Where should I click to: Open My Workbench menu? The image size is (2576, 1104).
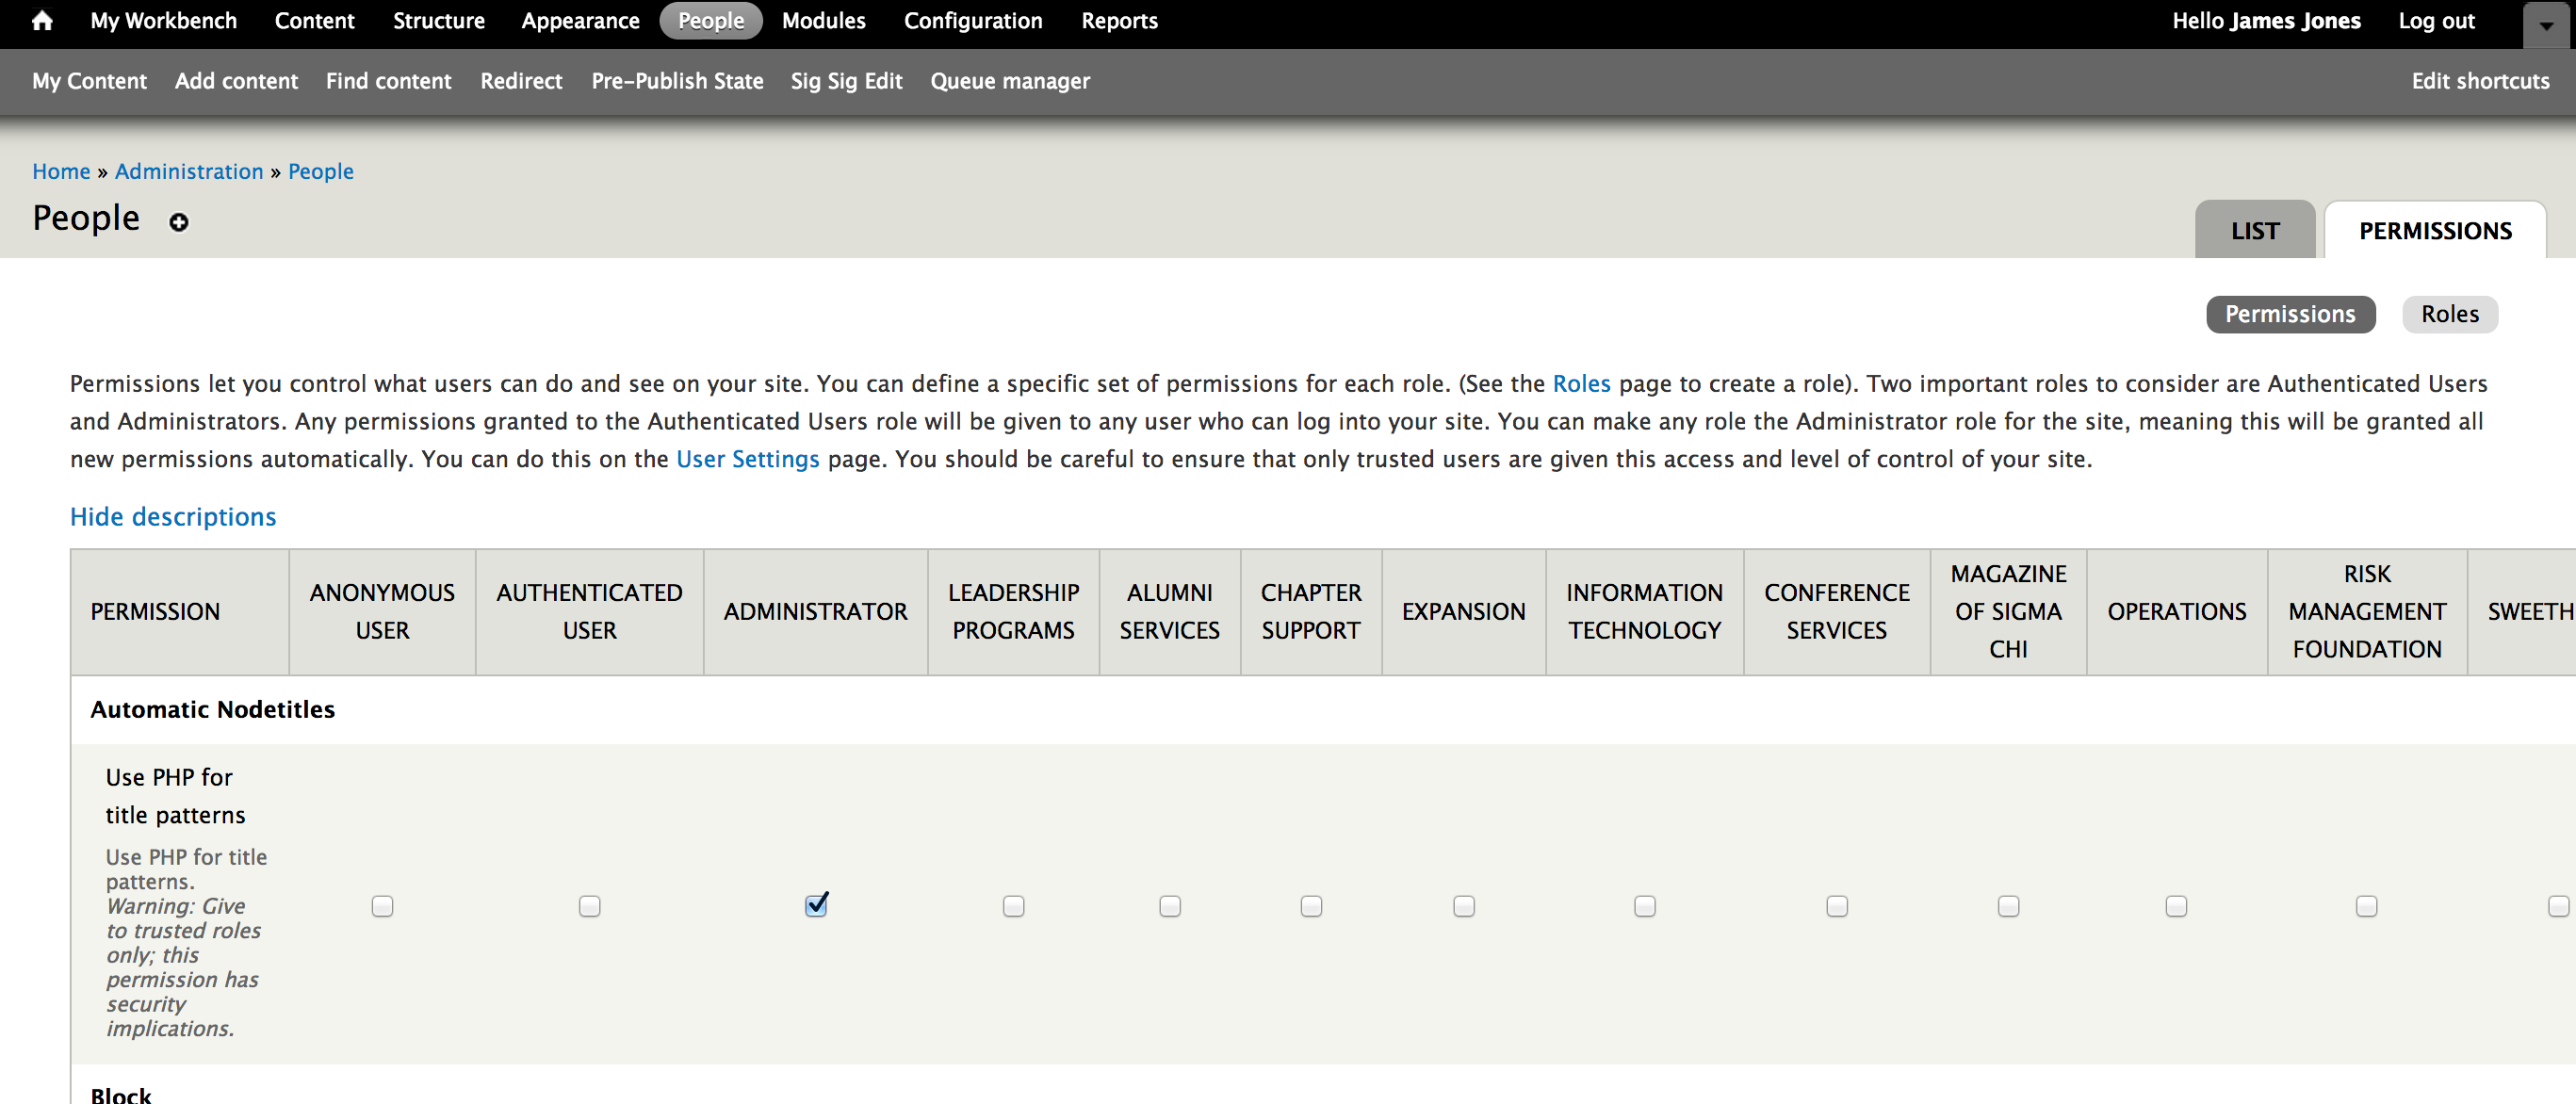pyautogui.click(x=164, y=21)
